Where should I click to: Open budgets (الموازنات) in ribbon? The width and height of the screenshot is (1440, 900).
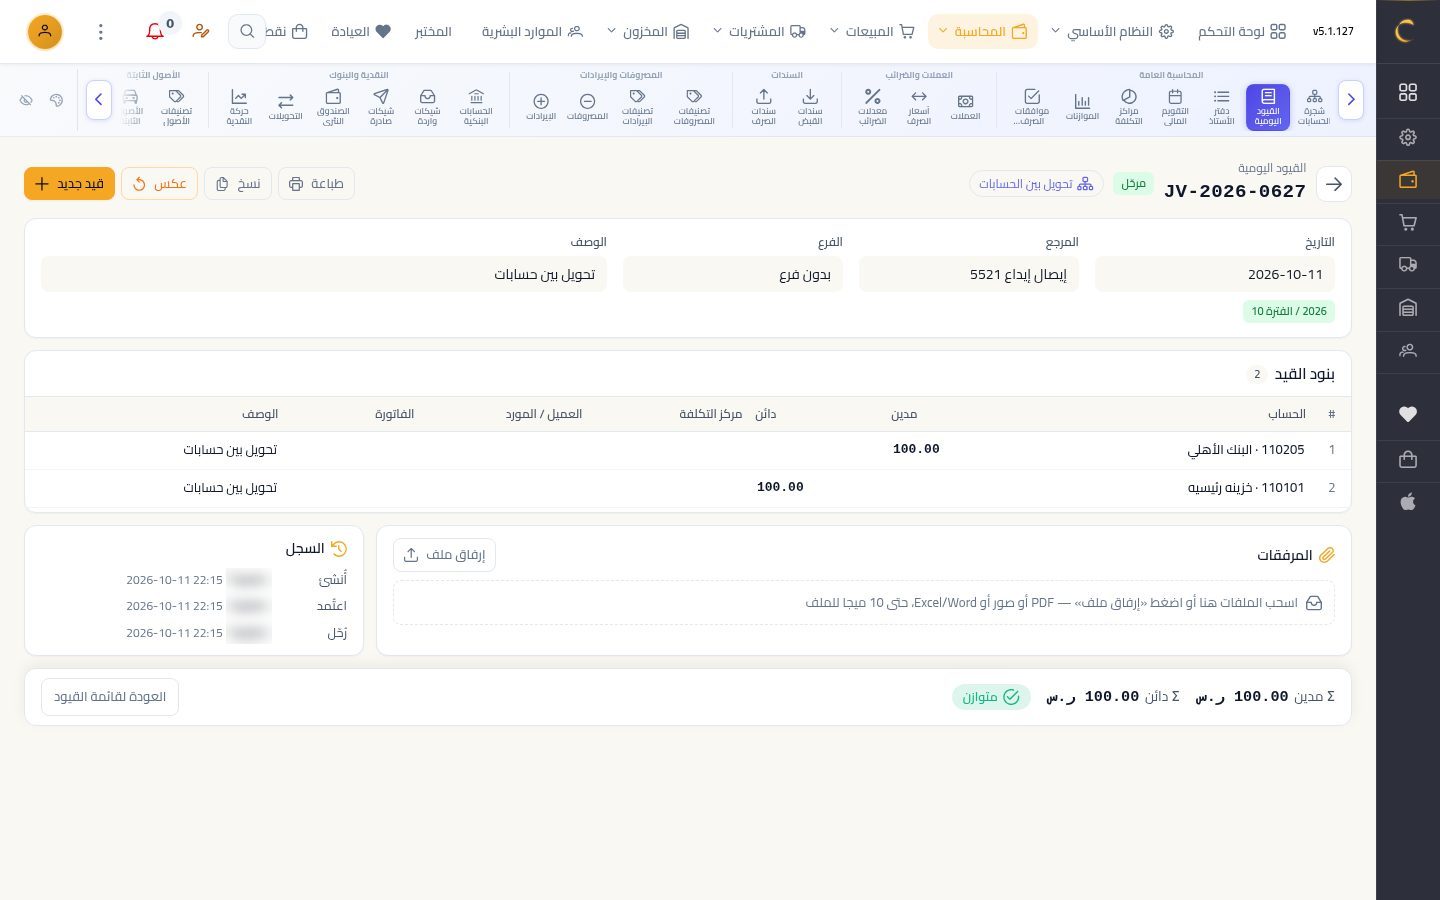click(x=1082, y=106)
